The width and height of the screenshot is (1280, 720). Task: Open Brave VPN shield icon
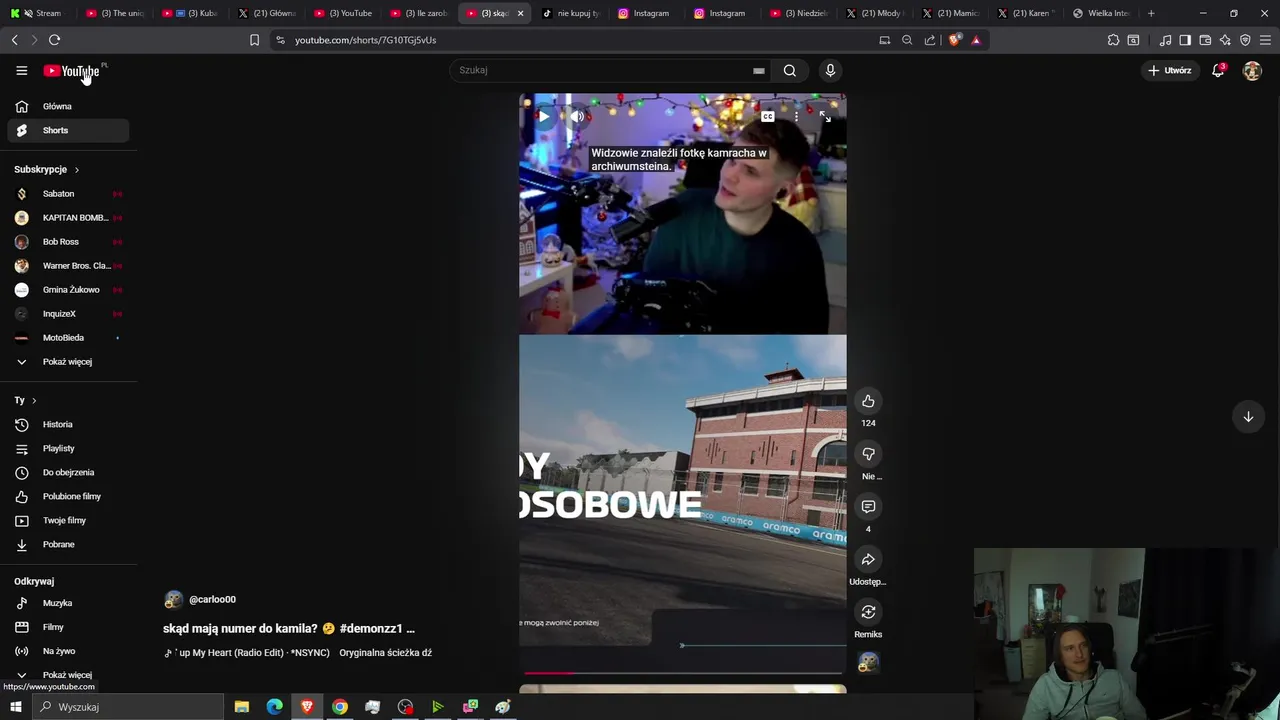coord(1245,40)
